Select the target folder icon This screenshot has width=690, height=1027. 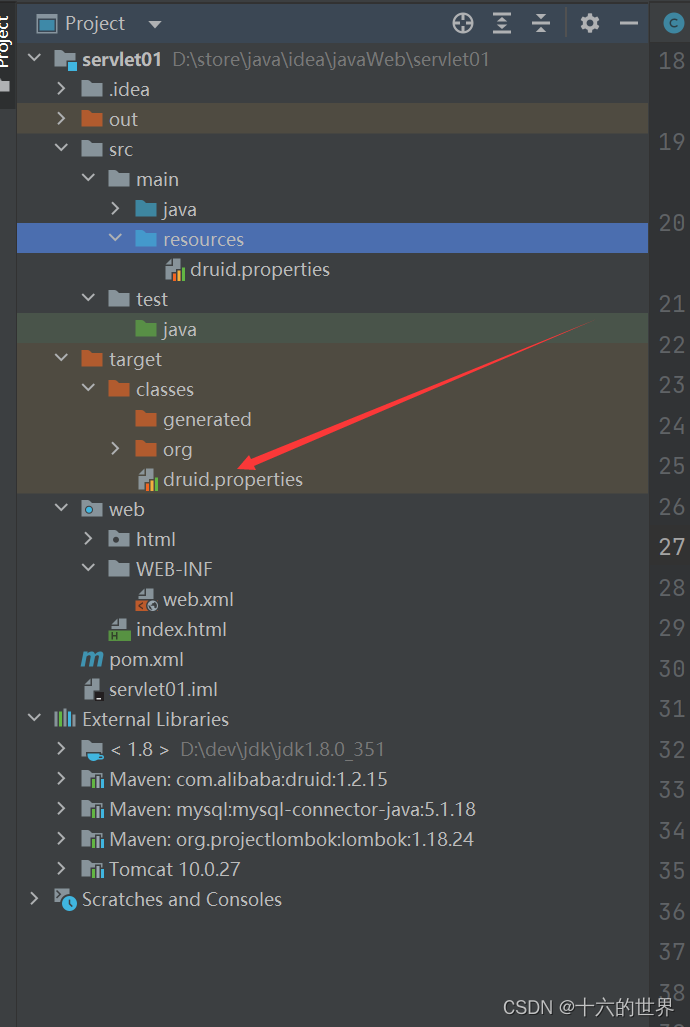click(x=92, y=359)
